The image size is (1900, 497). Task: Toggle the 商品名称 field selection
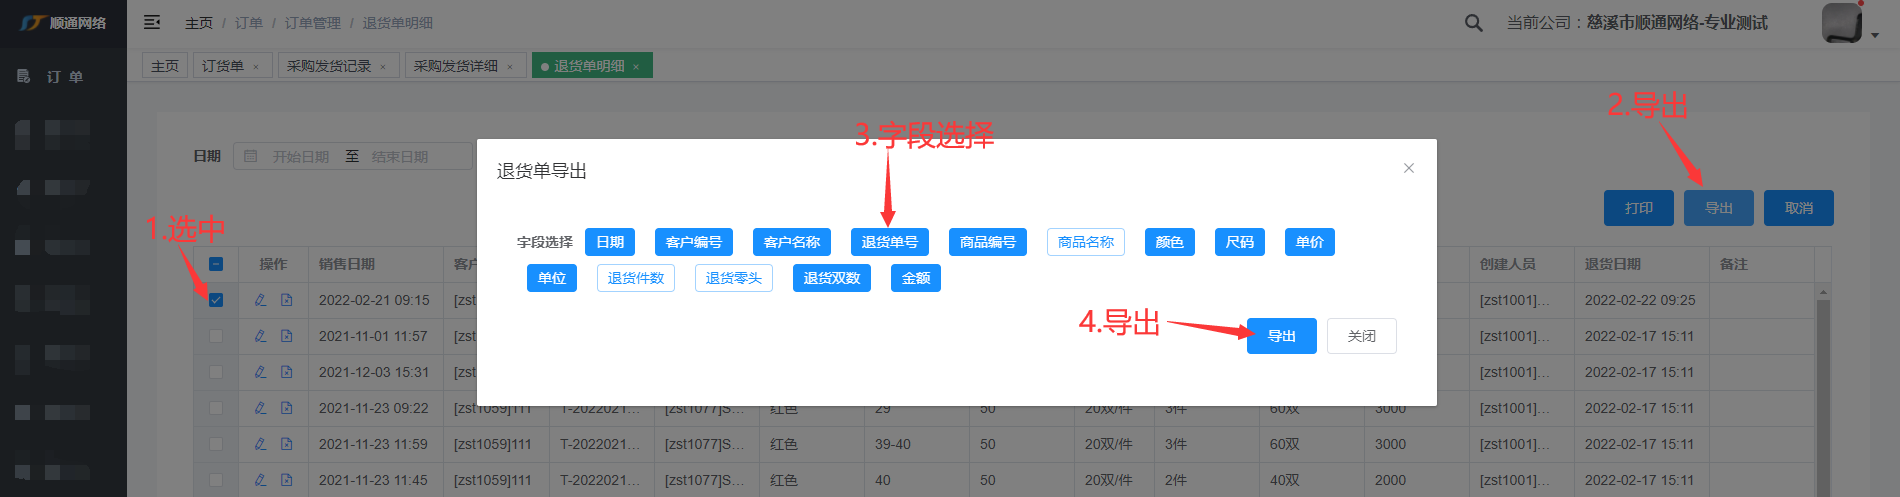[1085, 242]
